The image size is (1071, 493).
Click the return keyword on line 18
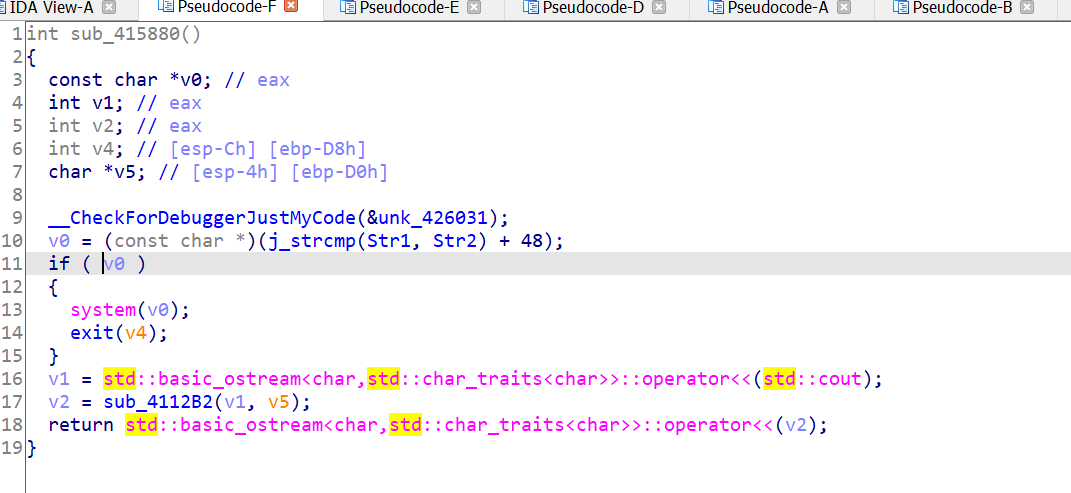tap(81, 425)
